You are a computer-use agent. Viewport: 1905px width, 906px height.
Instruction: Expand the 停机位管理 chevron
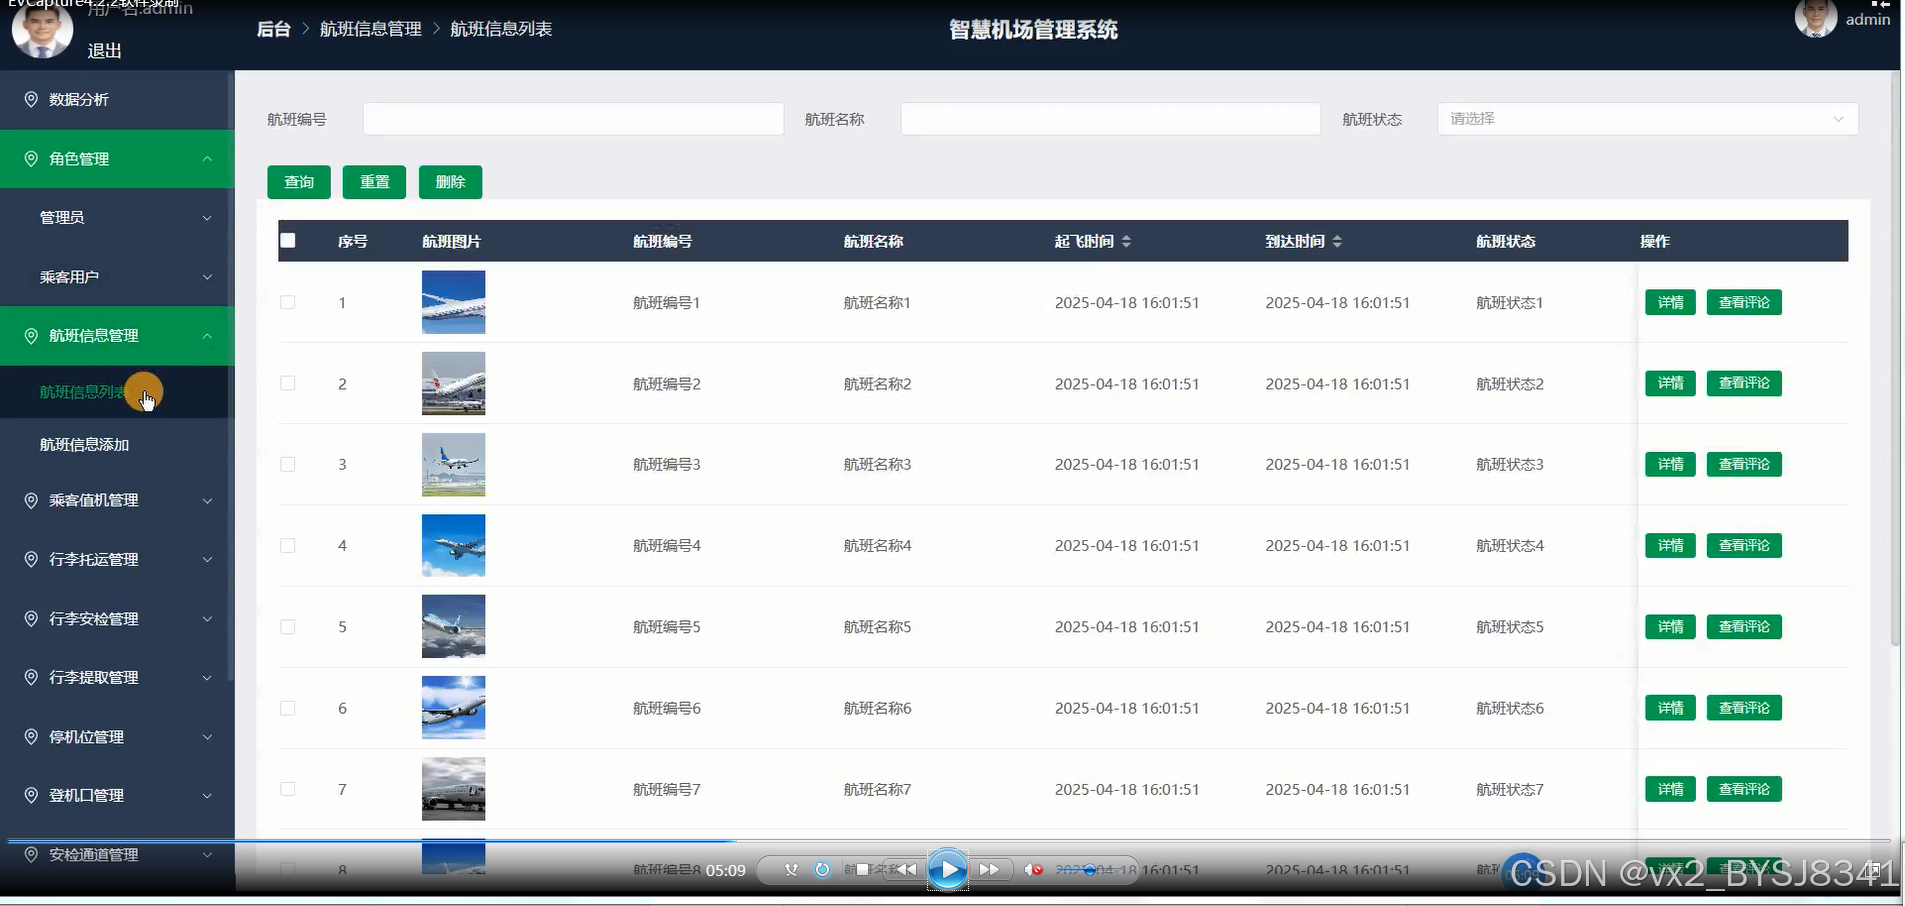pos(207,737)
